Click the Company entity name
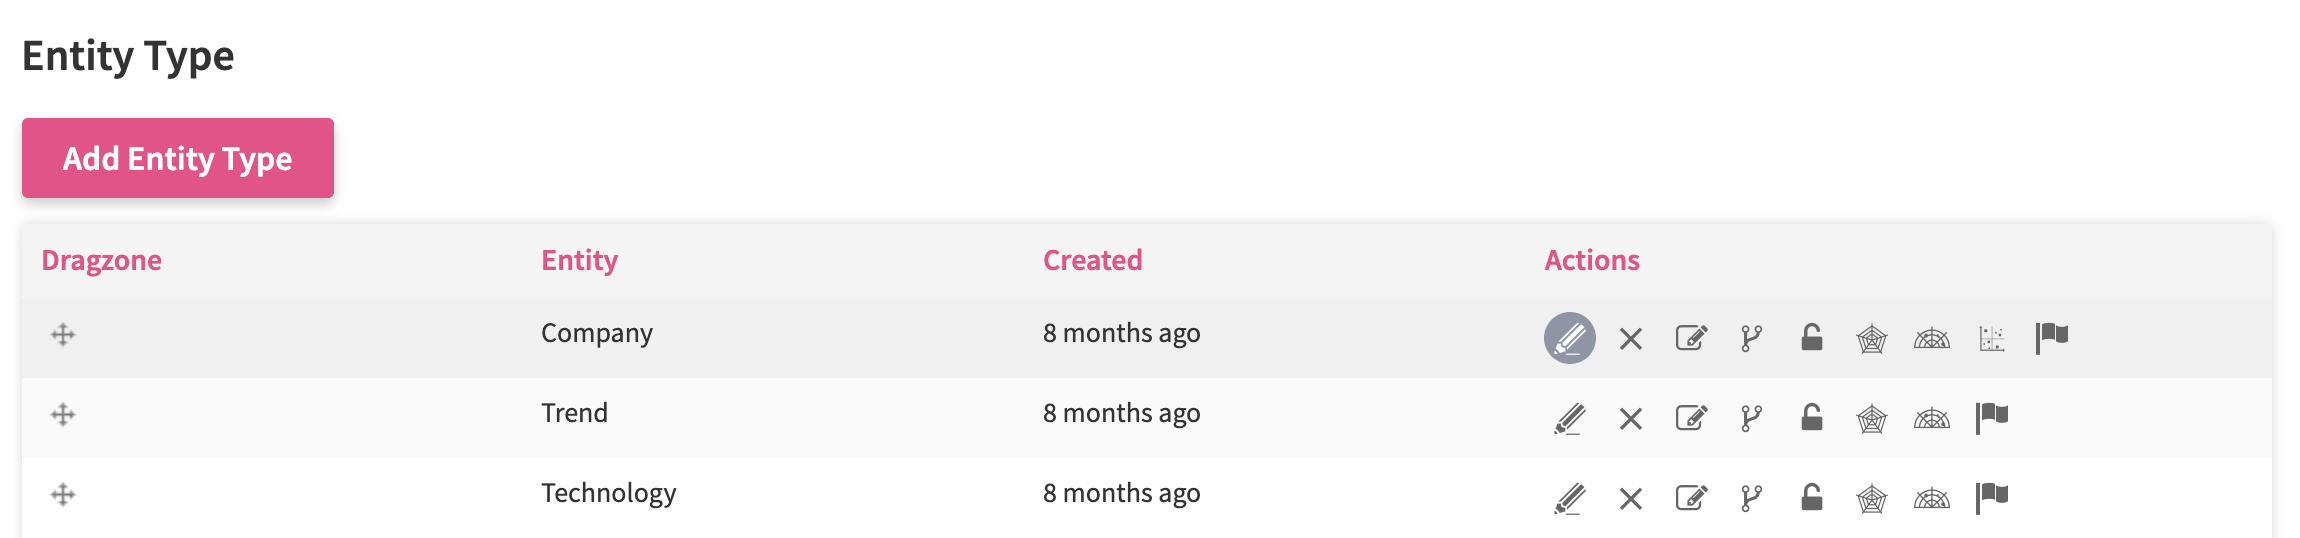Image resolution: width=2300 pixels, height=538 pixels. click(596, 333)
